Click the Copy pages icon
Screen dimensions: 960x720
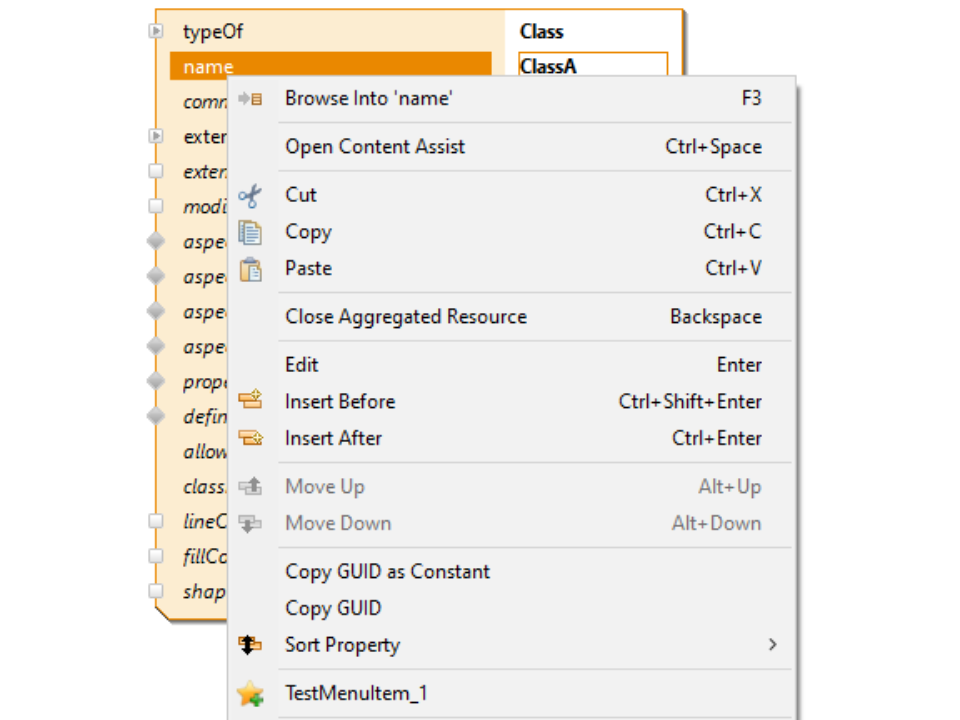coord(250,232)
